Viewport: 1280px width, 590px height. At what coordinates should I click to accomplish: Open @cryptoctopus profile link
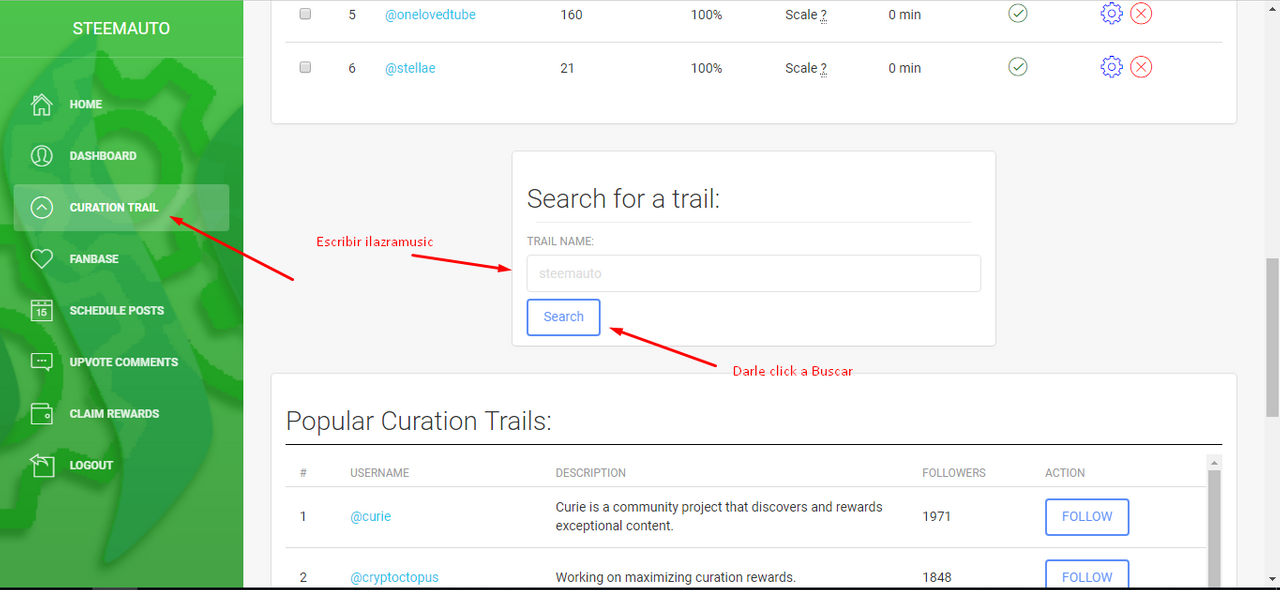(x=394, y=577)
